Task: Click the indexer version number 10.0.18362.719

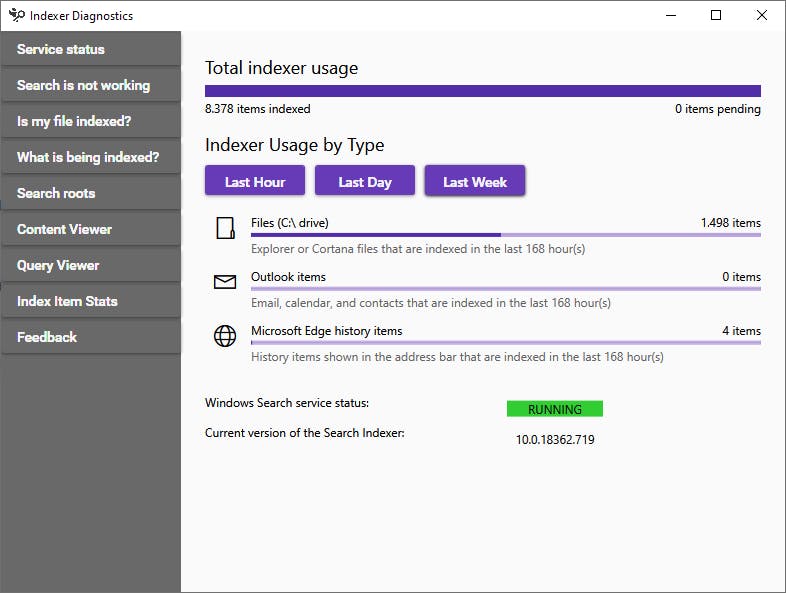Action: tap(555, 439)
